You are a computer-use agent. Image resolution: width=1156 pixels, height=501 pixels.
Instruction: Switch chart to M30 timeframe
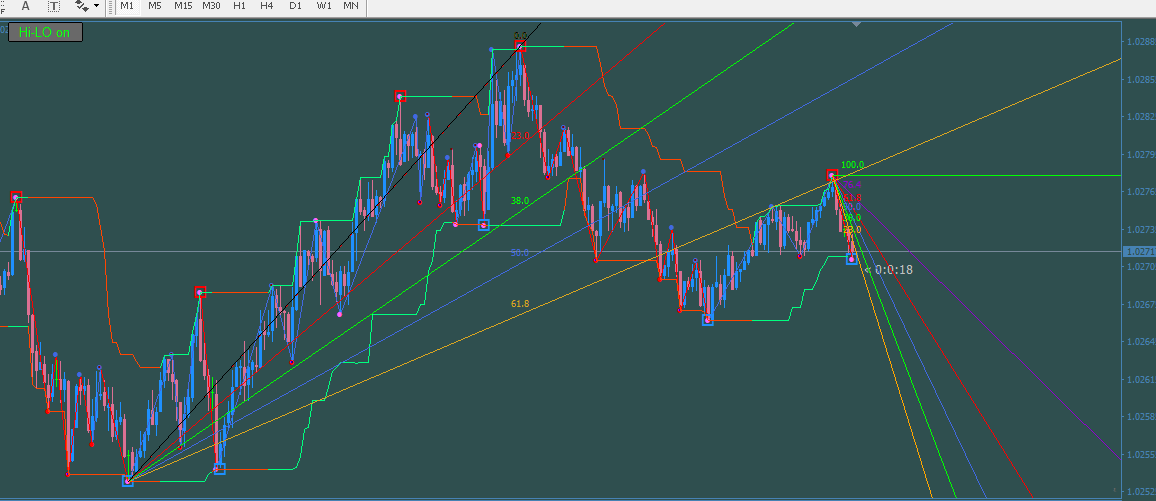click(x=212, y=6)
